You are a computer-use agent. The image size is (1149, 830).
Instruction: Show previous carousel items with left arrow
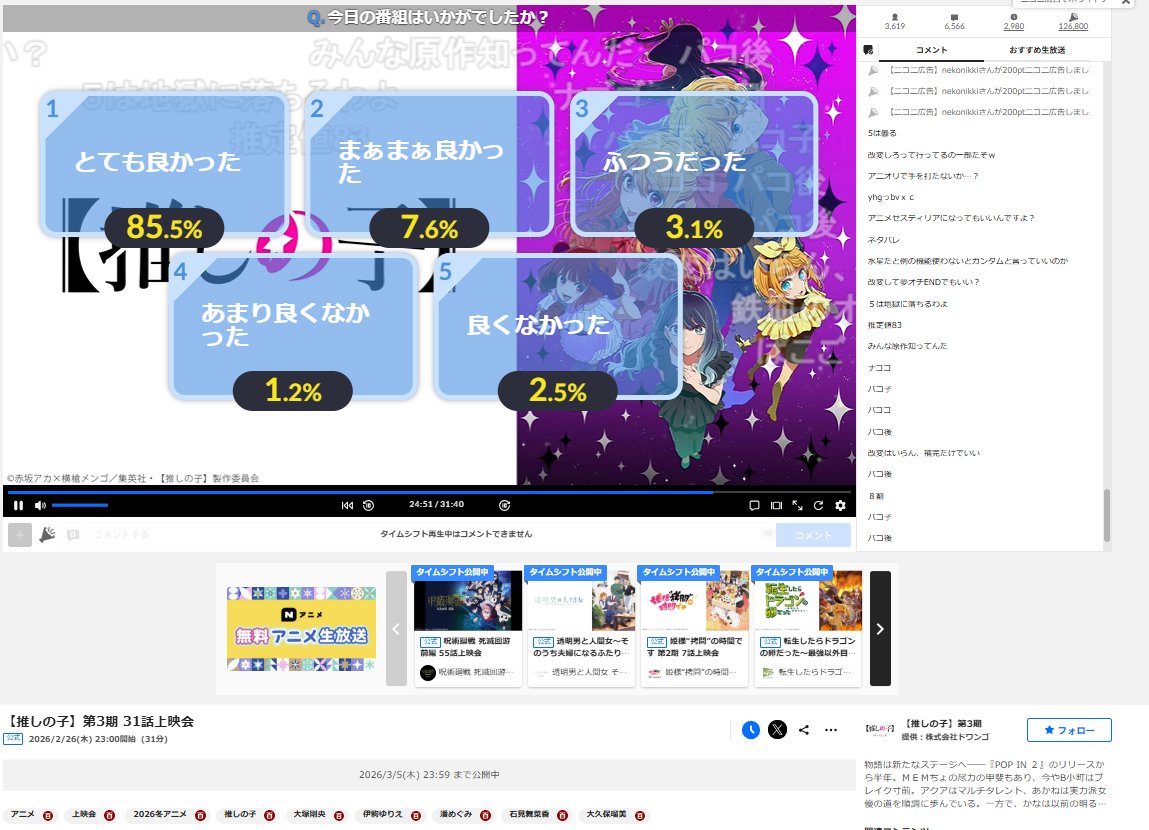[x=396, y=629]
